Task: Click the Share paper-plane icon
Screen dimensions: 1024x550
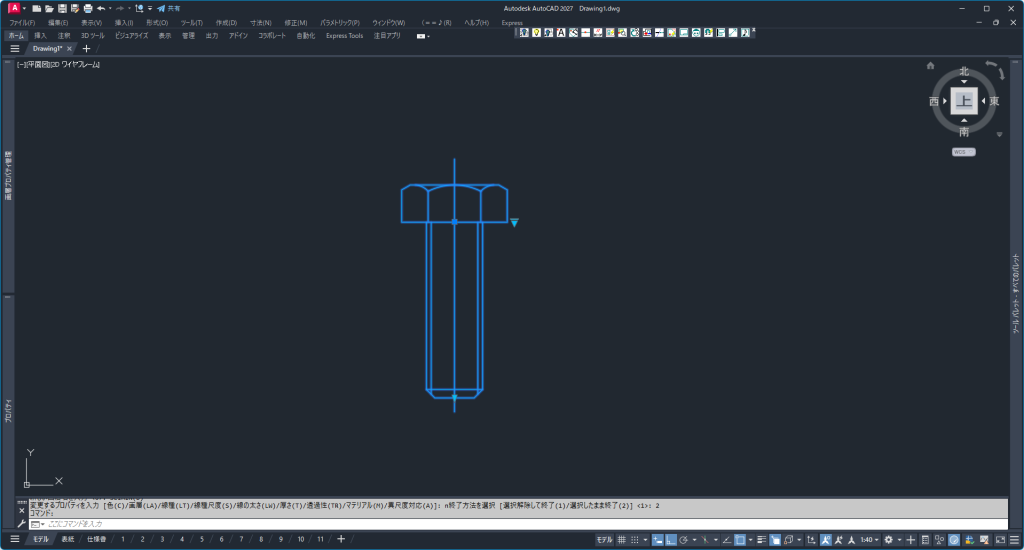Action: (x=161, y=8)
